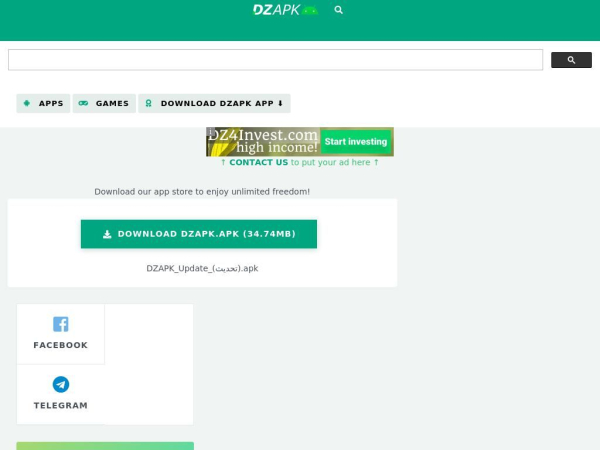Screen dimensions: 600x450
Task: Open the Games category
Action: [x=104, y=103]
